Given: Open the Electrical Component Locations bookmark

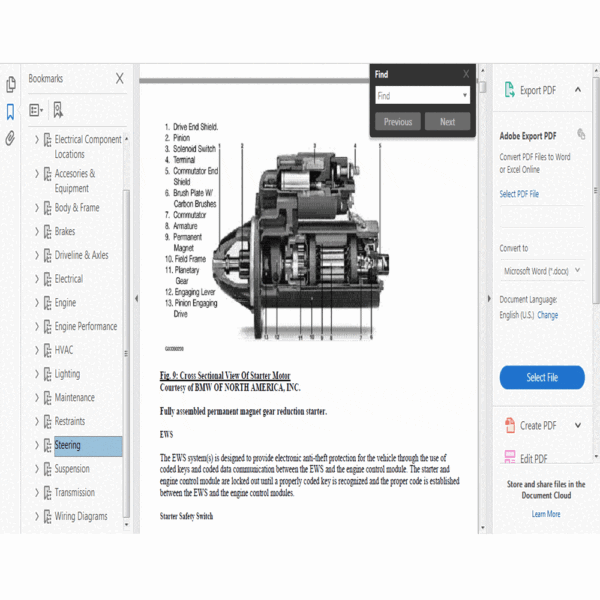Looking at the screenshot, I should click(x=88, y=147).
